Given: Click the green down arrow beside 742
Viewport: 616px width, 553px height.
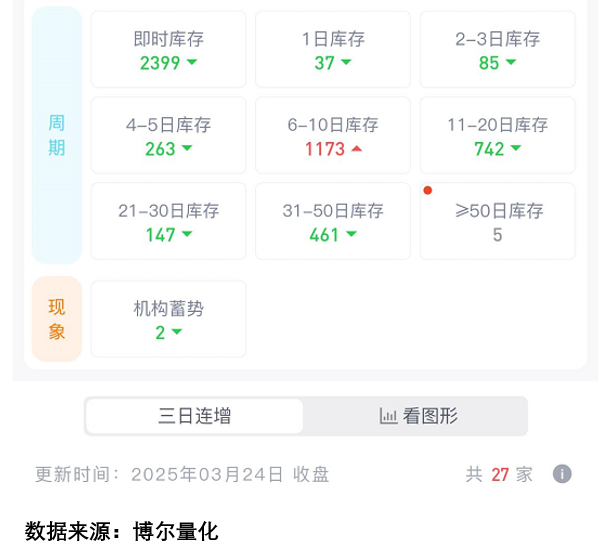Looking at the screenshot, I should (515, 148).
